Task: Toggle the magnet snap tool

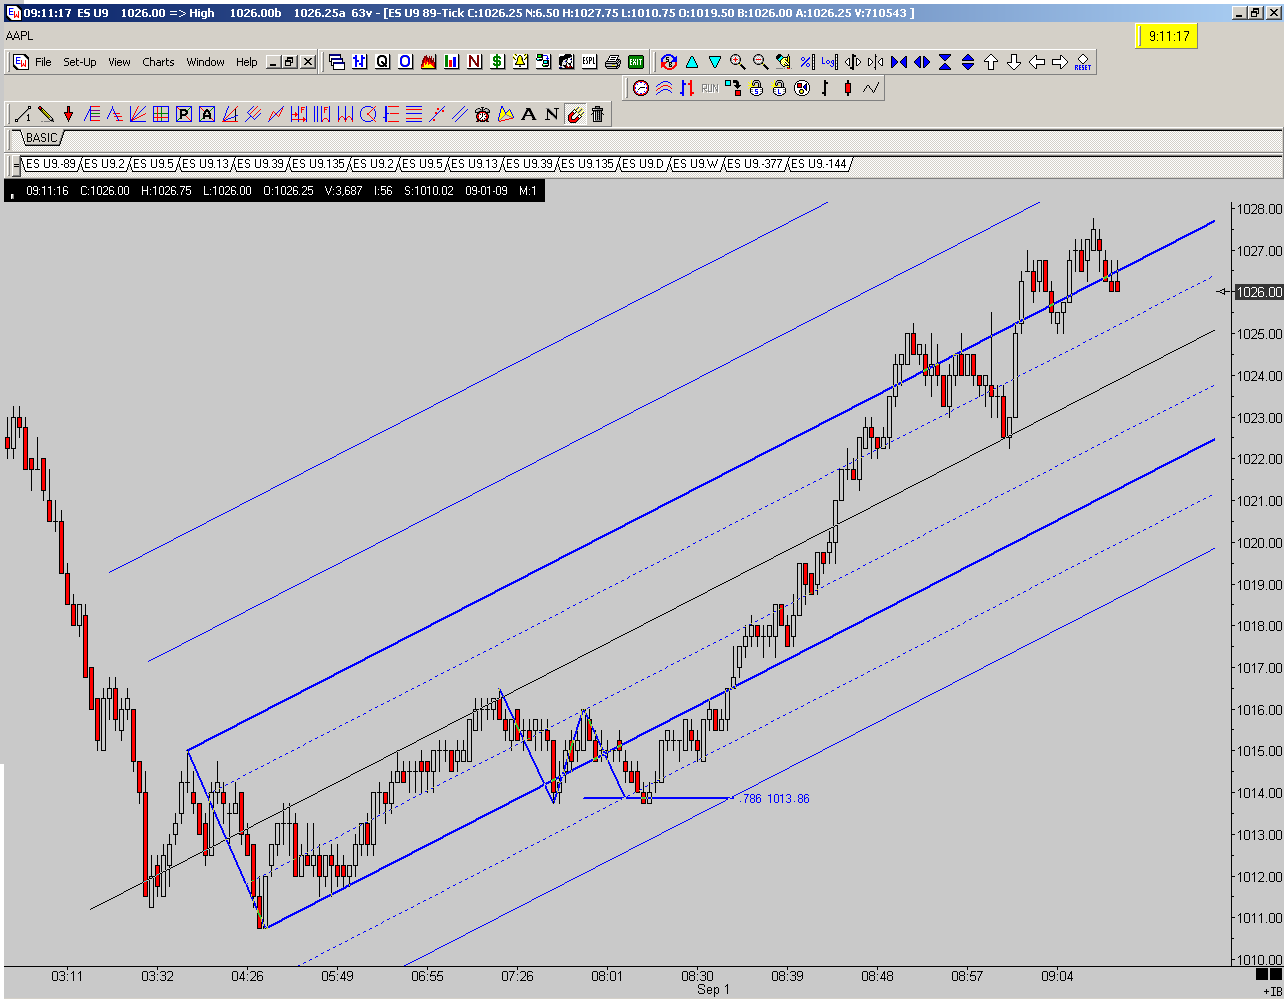Action: pos(575,114)
